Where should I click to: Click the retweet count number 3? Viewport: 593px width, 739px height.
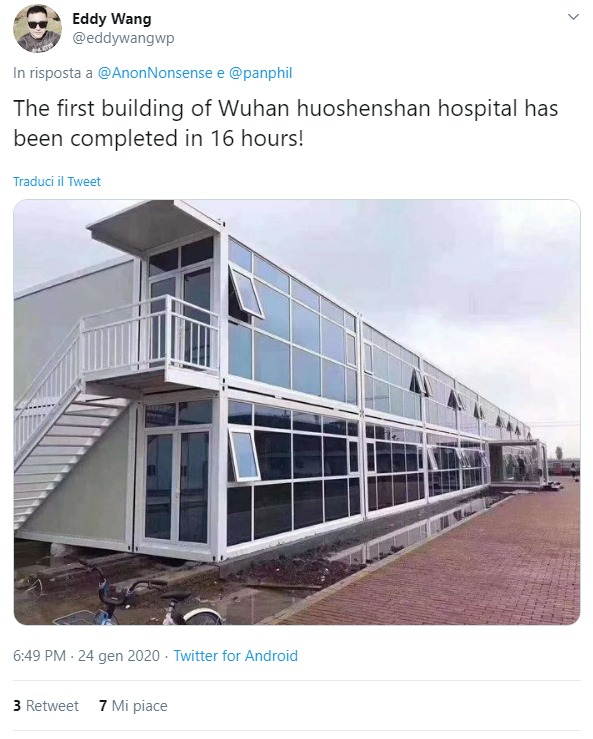[17, 706]
